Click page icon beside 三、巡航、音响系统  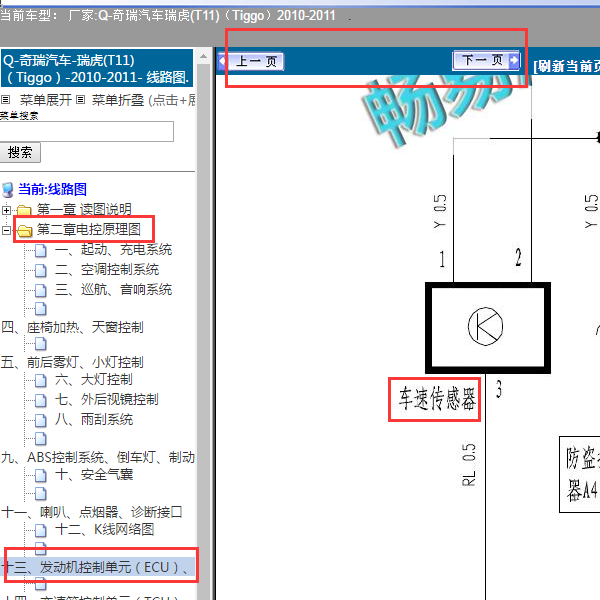tap(41, 290)
